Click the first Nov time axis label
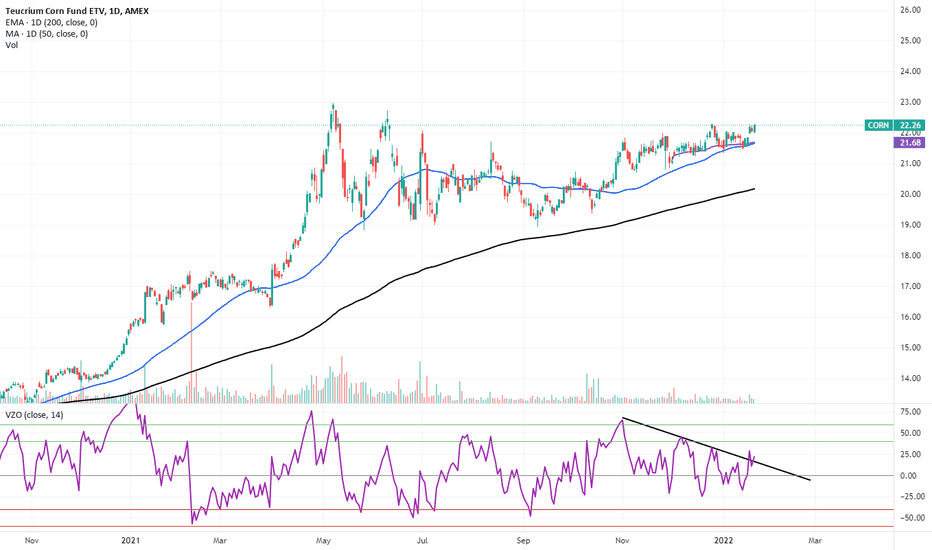This screenshot has height=550, width=932. click(x=32, y=540)
